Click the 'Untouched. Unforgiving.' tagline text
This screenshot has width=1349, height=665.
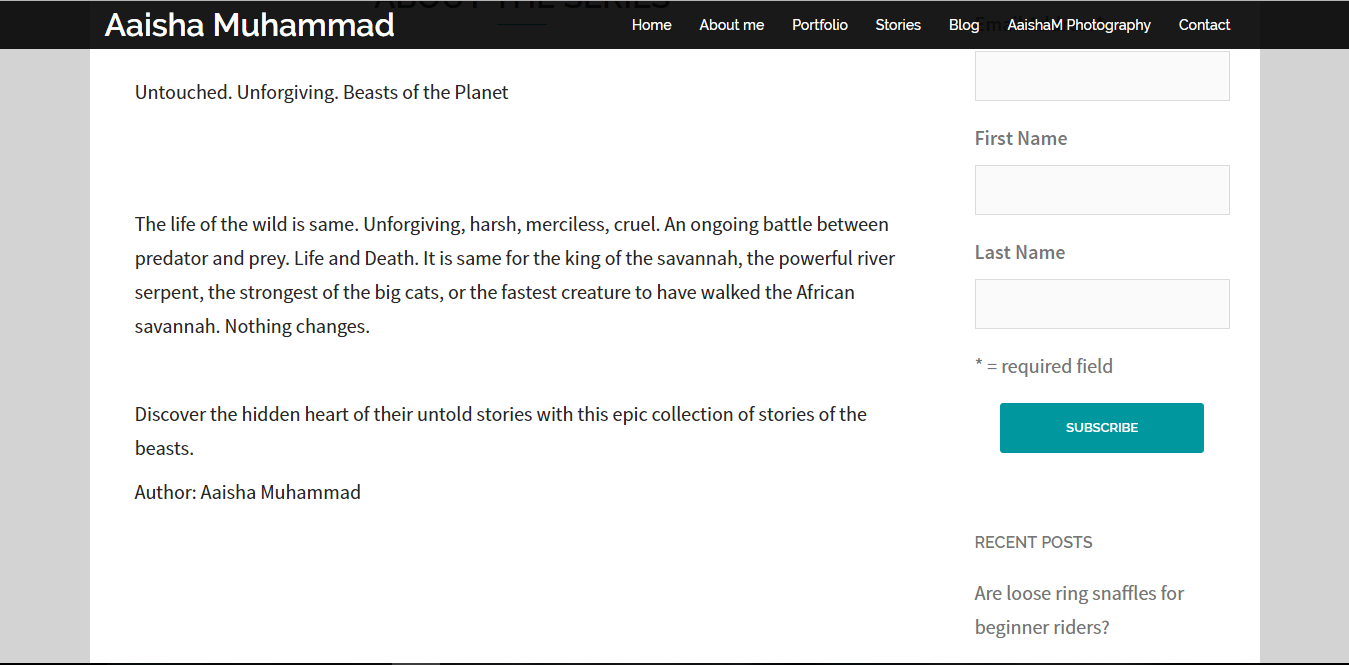(321, 92)
